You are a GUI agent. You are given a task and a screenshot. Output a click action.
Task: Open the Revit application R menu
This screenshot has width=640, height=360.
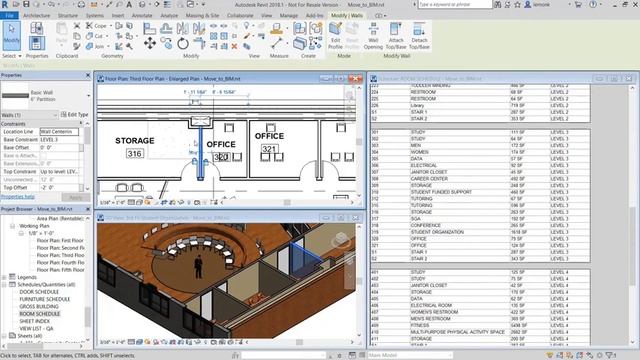(x=4, y=4)
